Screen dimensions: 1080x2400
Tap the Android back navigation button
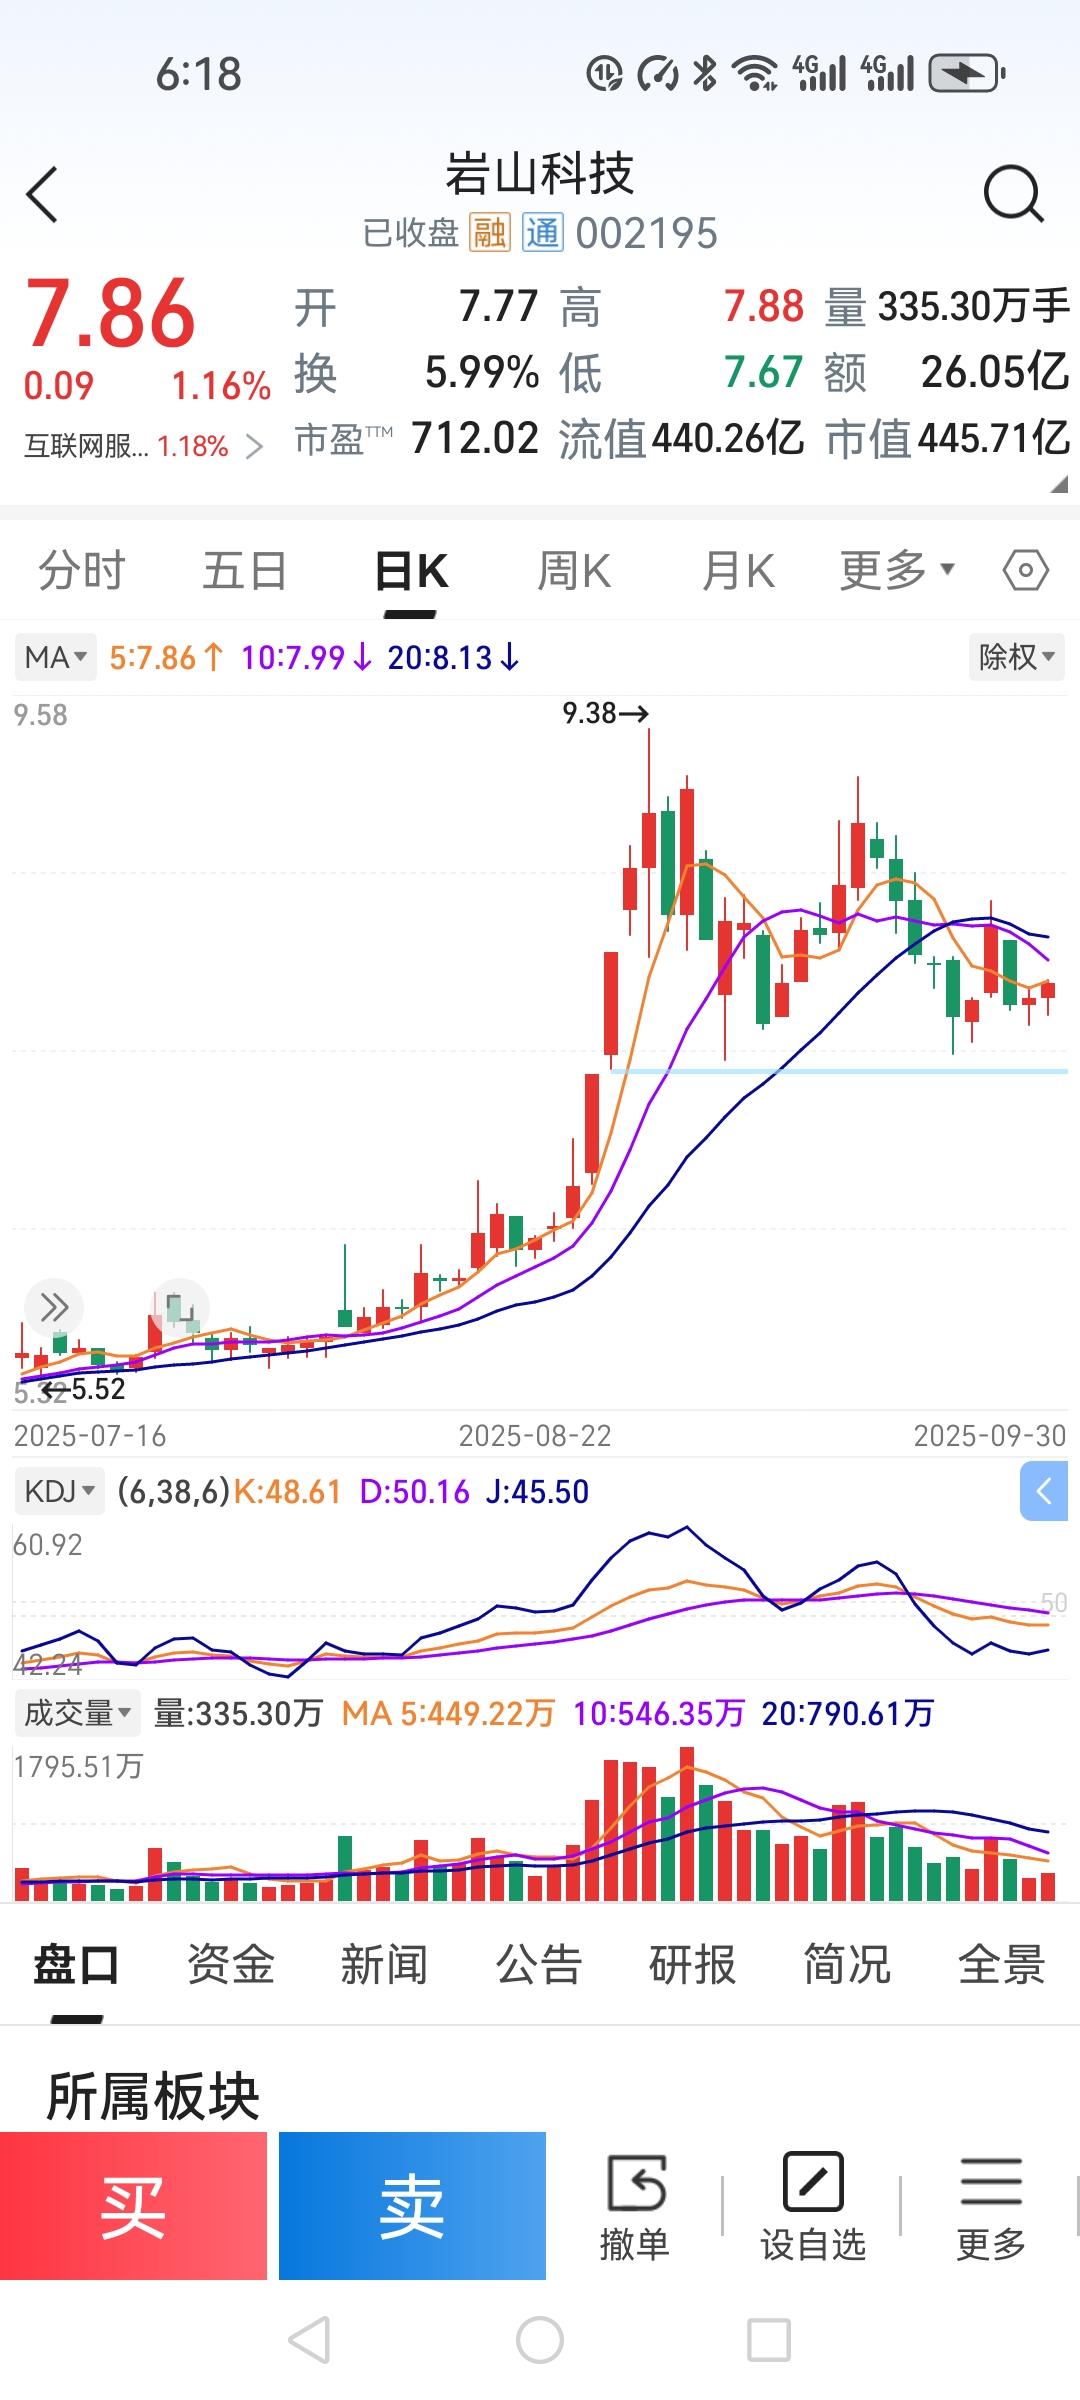(x=309, y=2340)
